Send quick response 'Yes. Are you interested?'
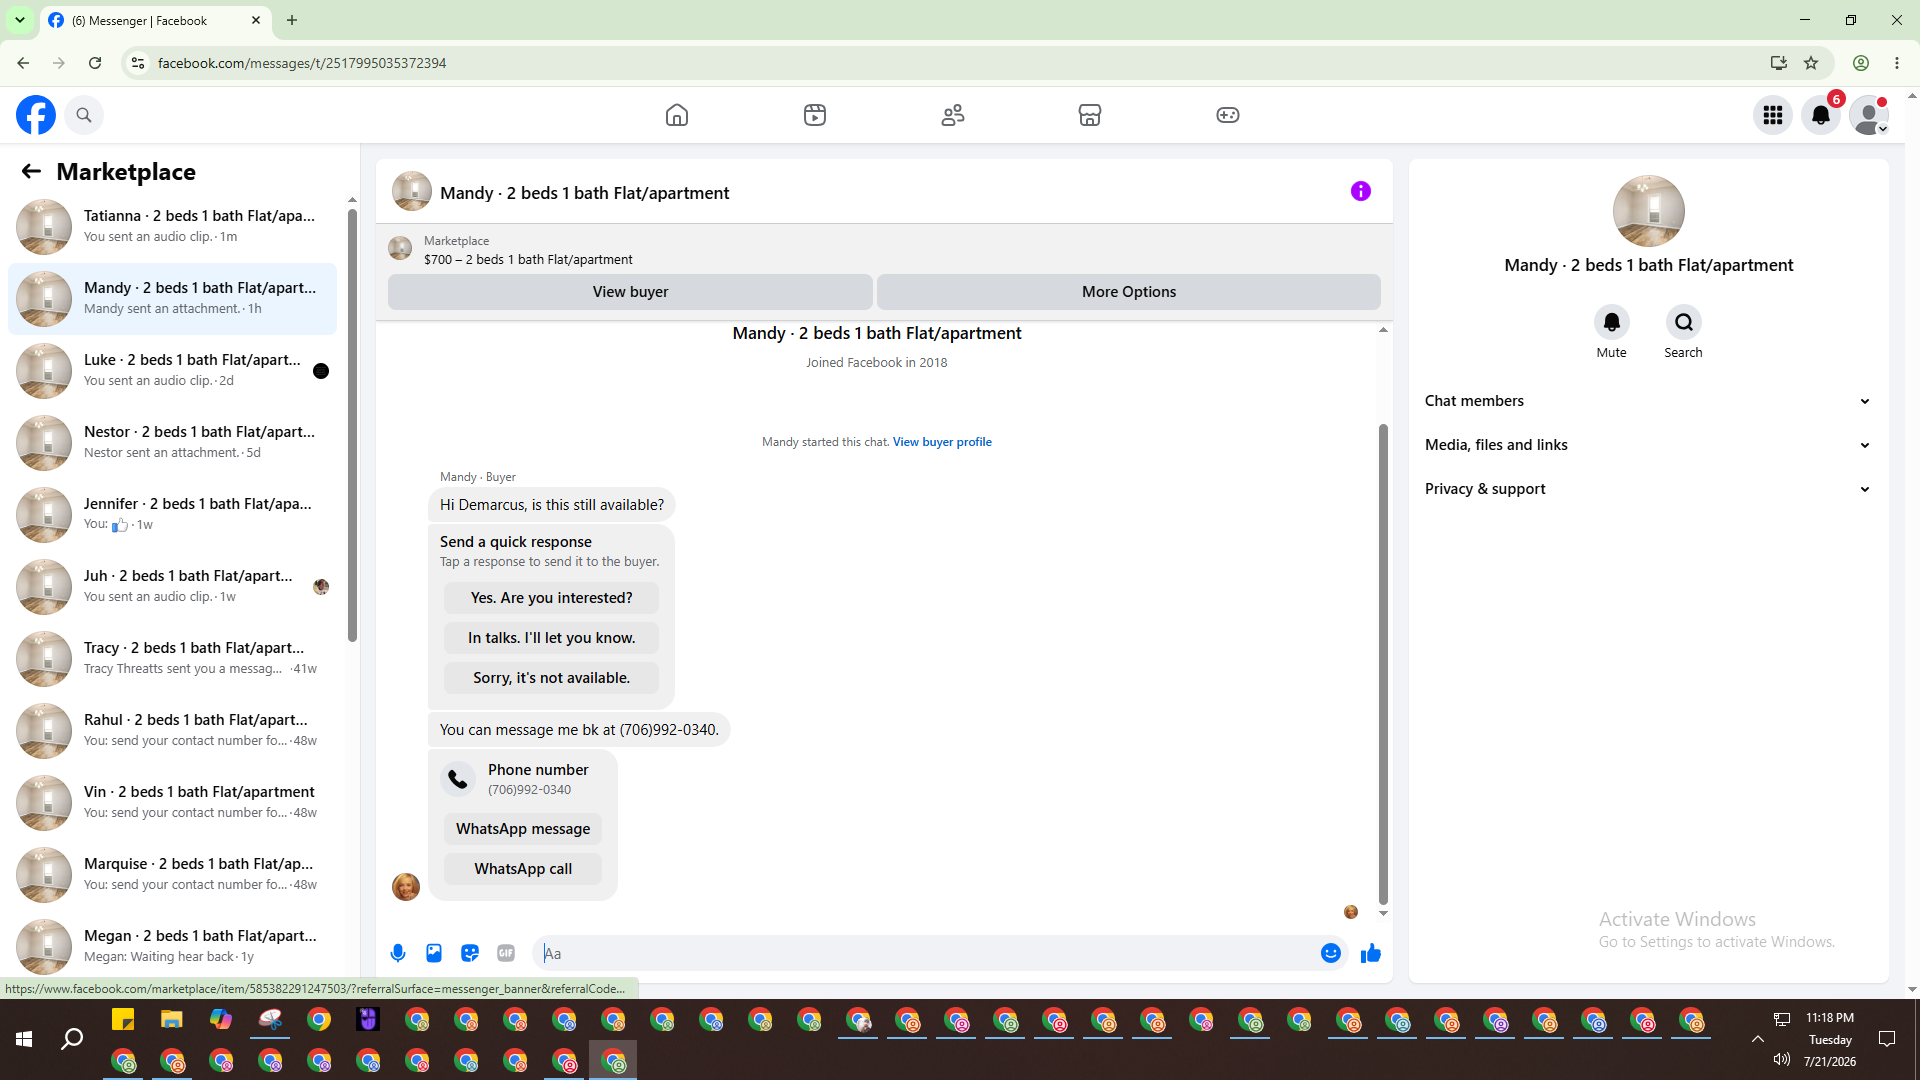 coord(551,598)
